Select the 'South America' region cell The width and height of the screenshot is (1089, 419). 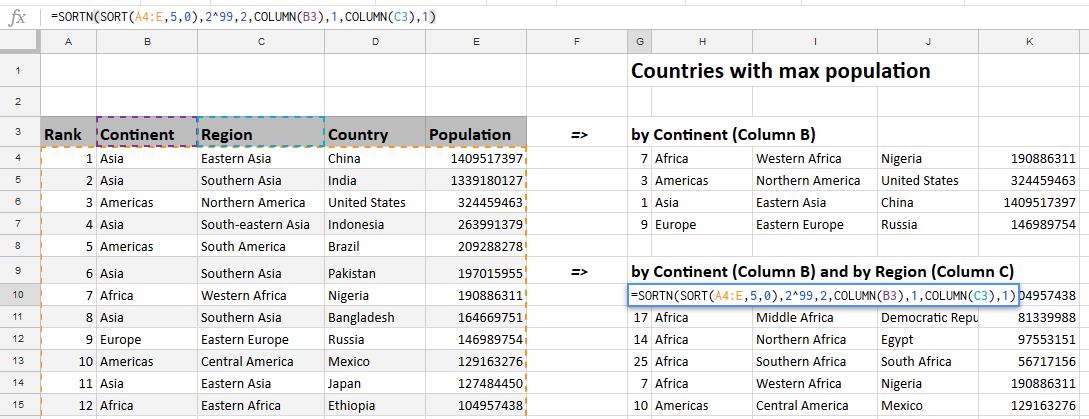[x=260, y=247]
